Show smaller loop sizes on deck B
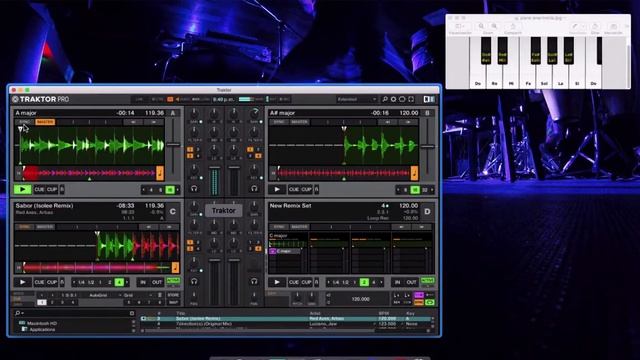Image resolution: width=640 pixels, height=360 pixels. coord(398,190)
